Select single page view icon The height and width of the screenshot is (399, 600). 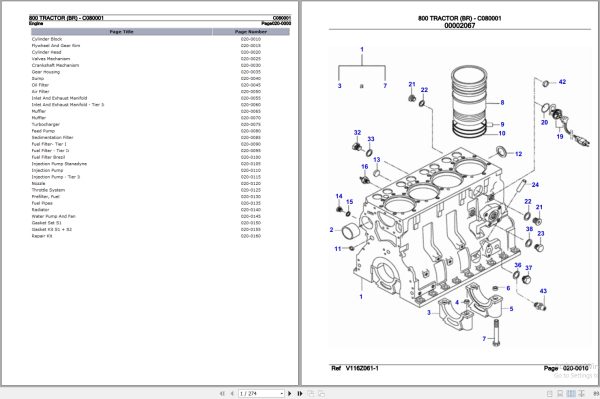tap(549, 393)
